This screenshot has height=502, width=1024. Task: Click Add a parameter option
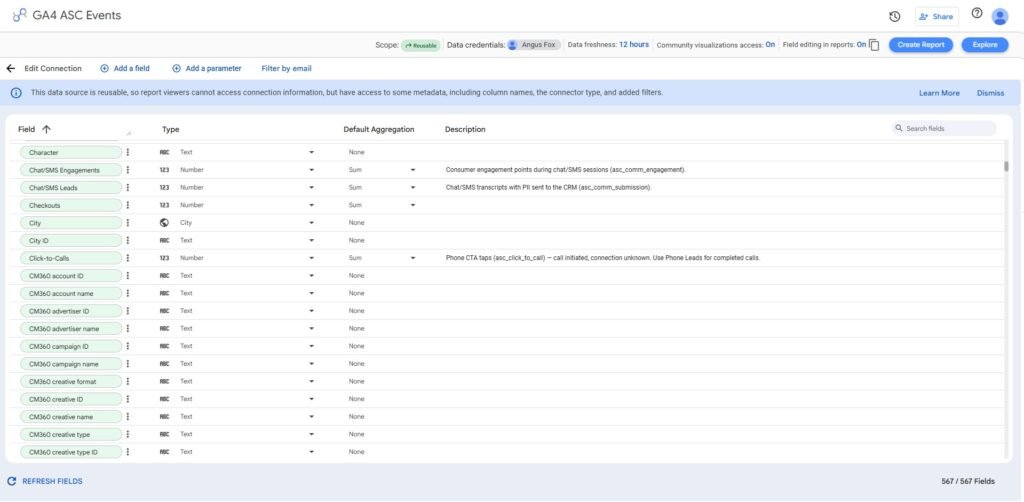tap(206, 68)
